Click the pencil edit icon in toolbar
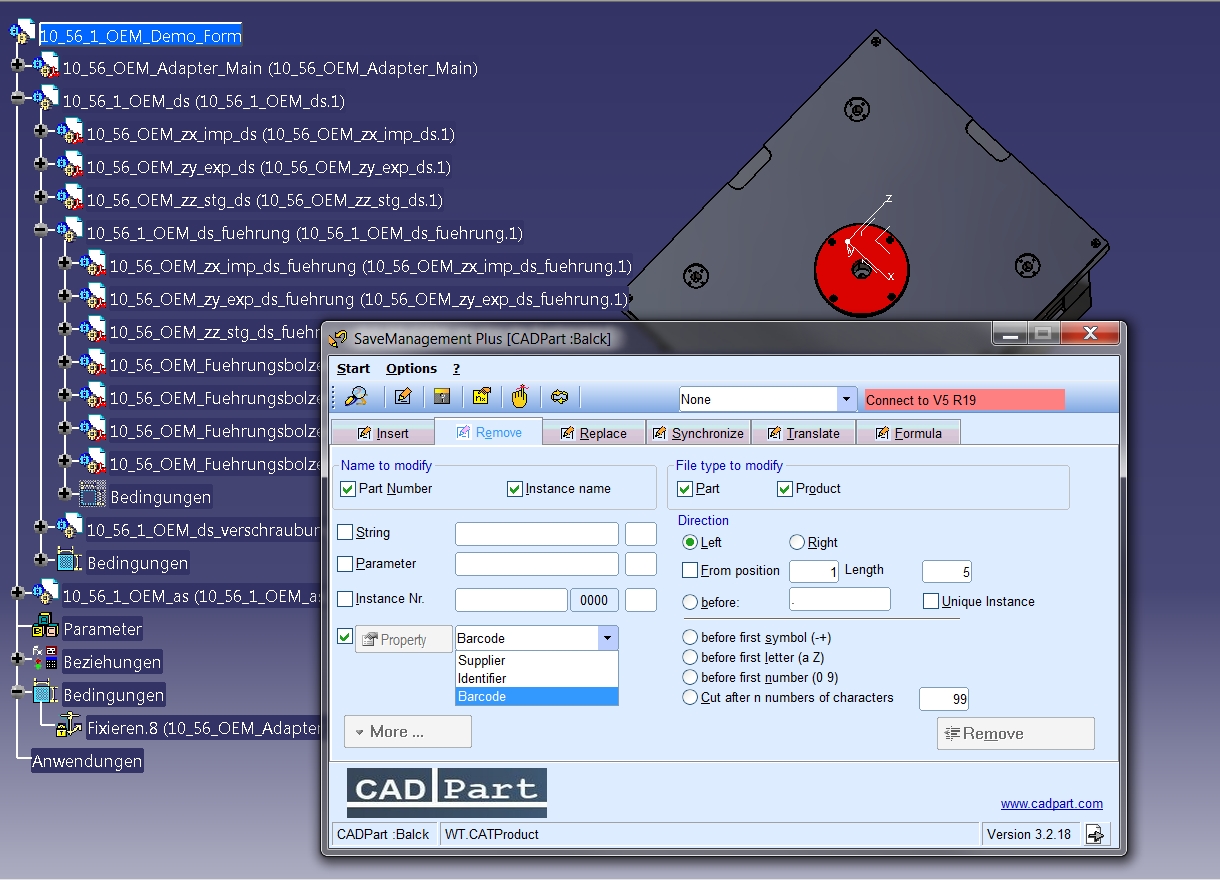The image size is (1220, 880). (x=403, y=397)
